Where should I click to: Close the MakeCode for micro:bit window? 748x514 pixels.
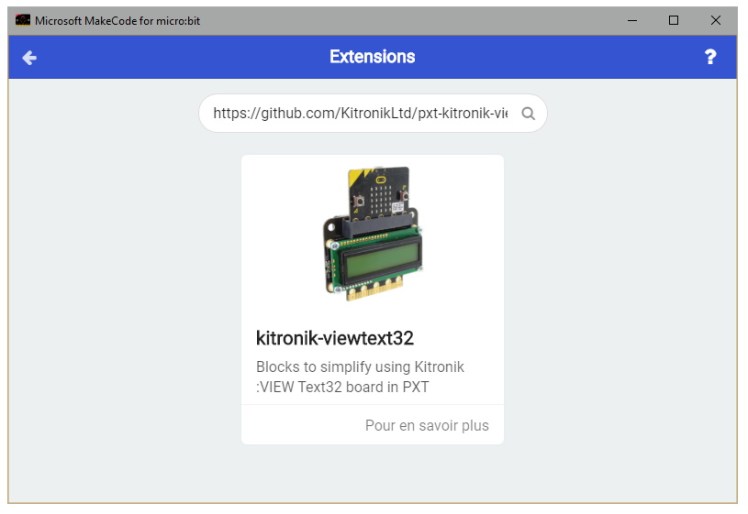(x=716, y=20)
